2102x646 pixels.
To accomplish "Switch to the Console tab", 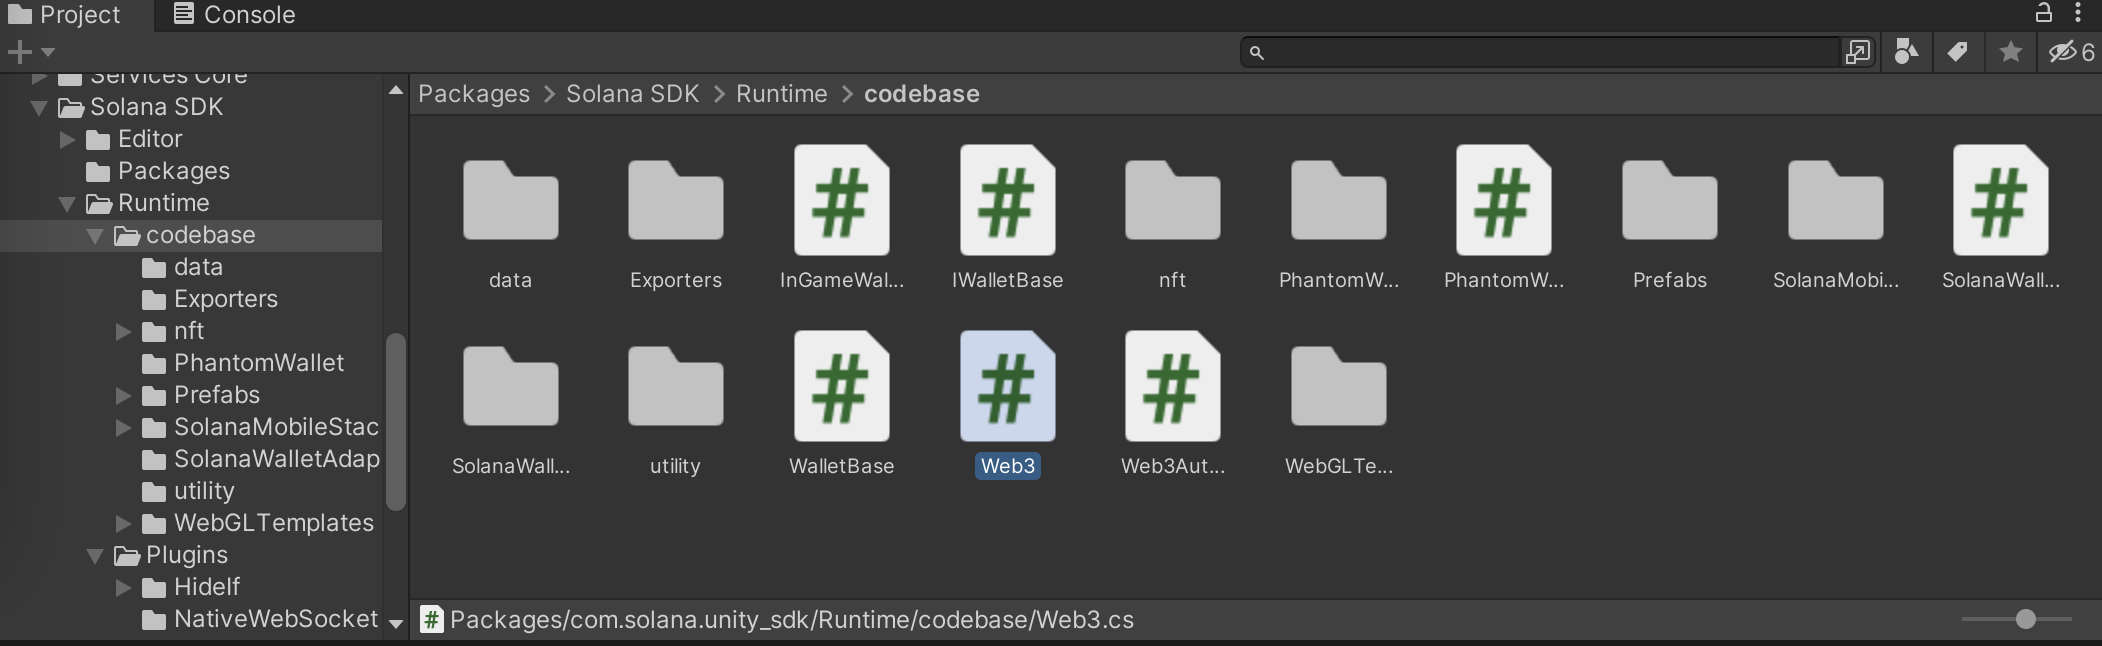I will click(235, 15).
